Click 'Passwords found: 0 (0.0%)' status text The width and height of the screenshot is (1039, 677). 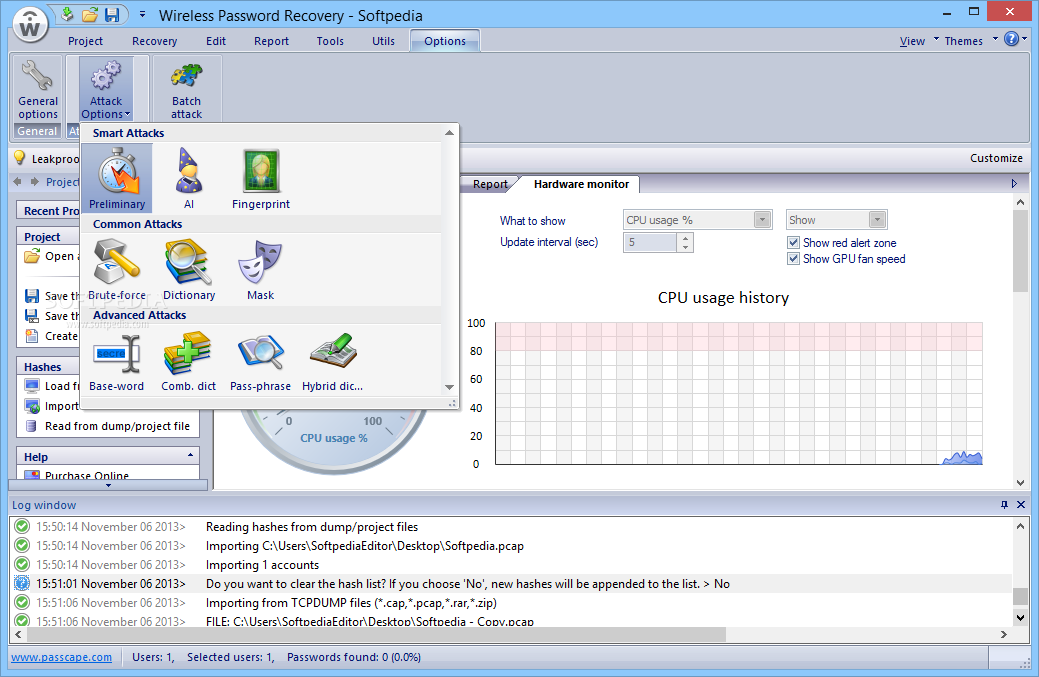(354, 657)
